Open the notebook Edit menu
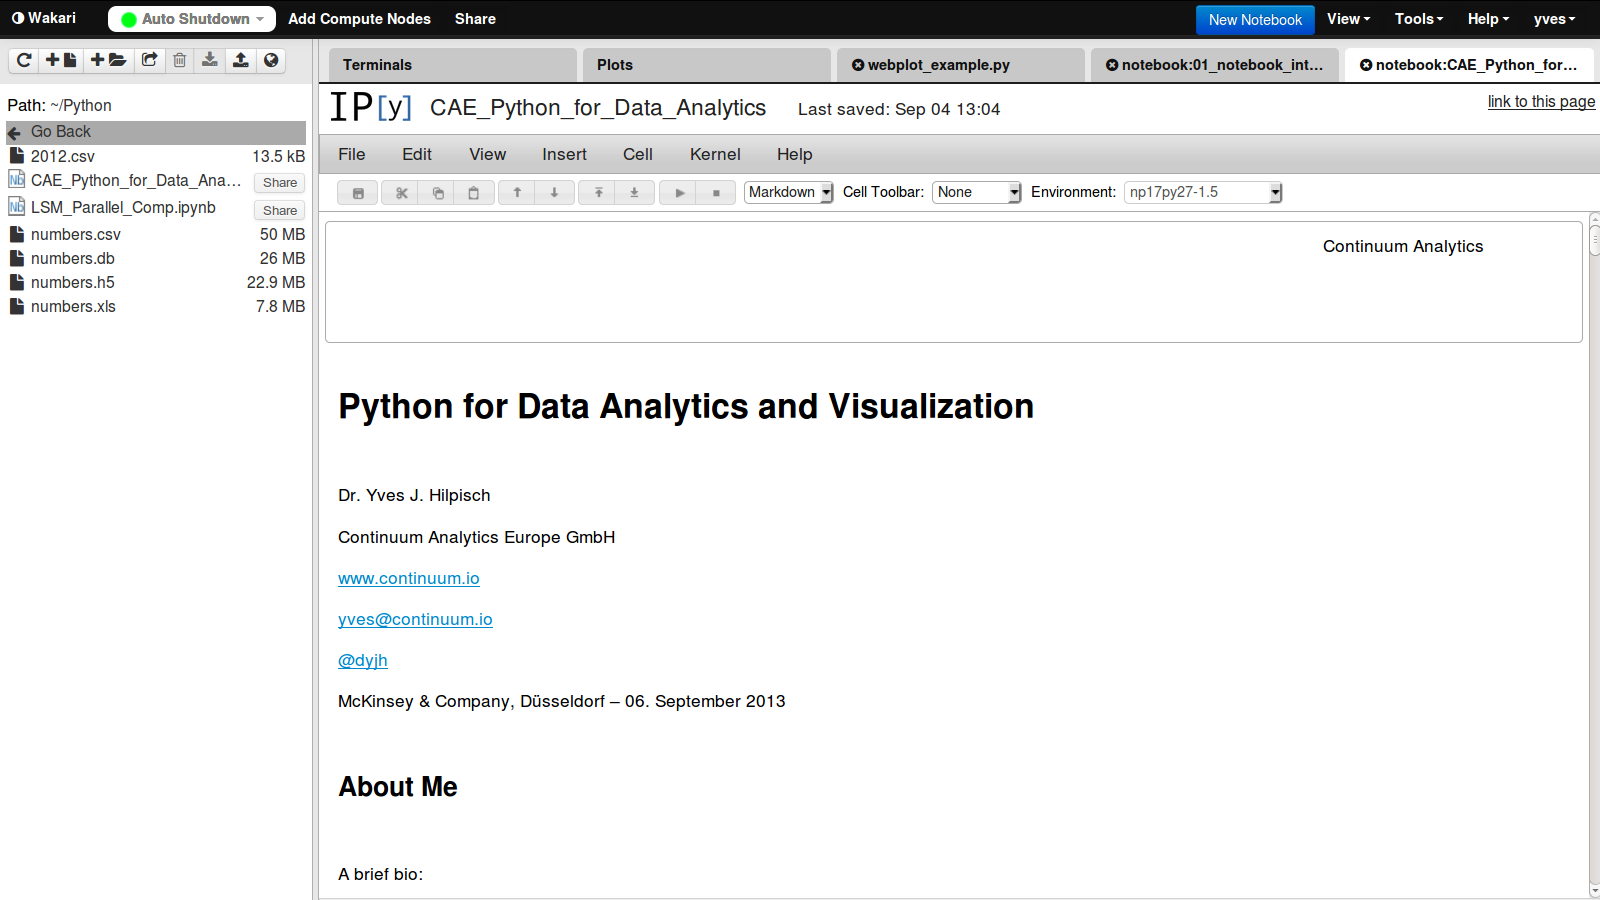 tap(417, 154)
